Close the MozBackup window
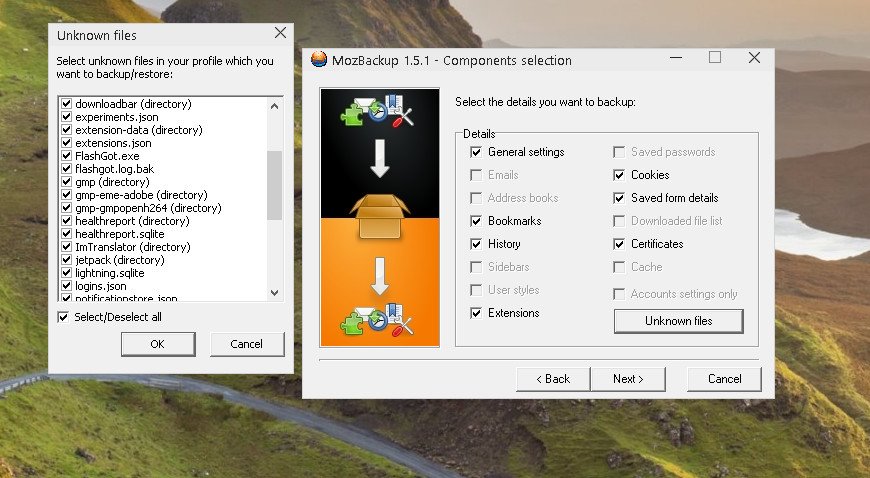 pos(754,57)
